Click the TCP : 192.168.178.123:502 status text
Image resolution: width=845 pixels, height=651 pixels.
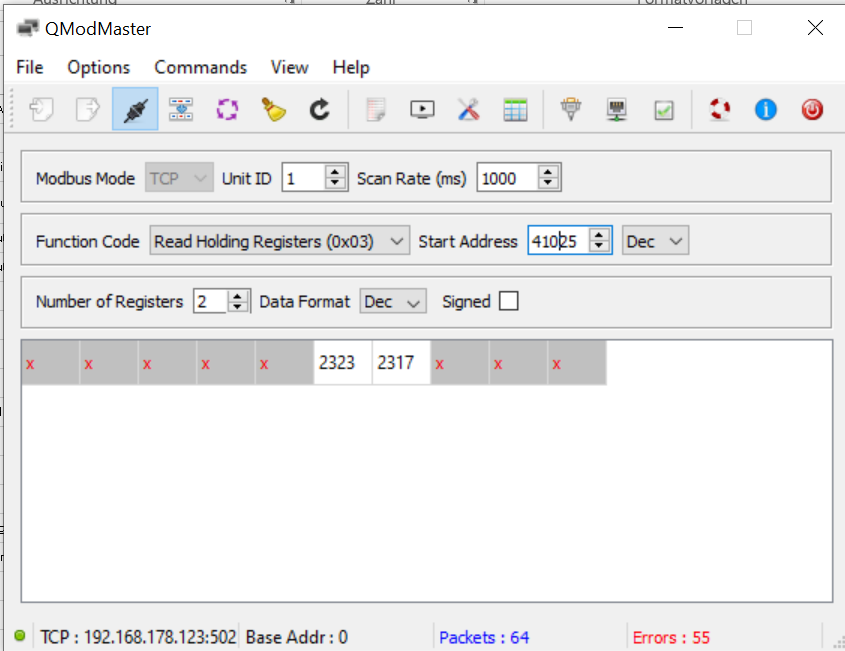point(138,638)
